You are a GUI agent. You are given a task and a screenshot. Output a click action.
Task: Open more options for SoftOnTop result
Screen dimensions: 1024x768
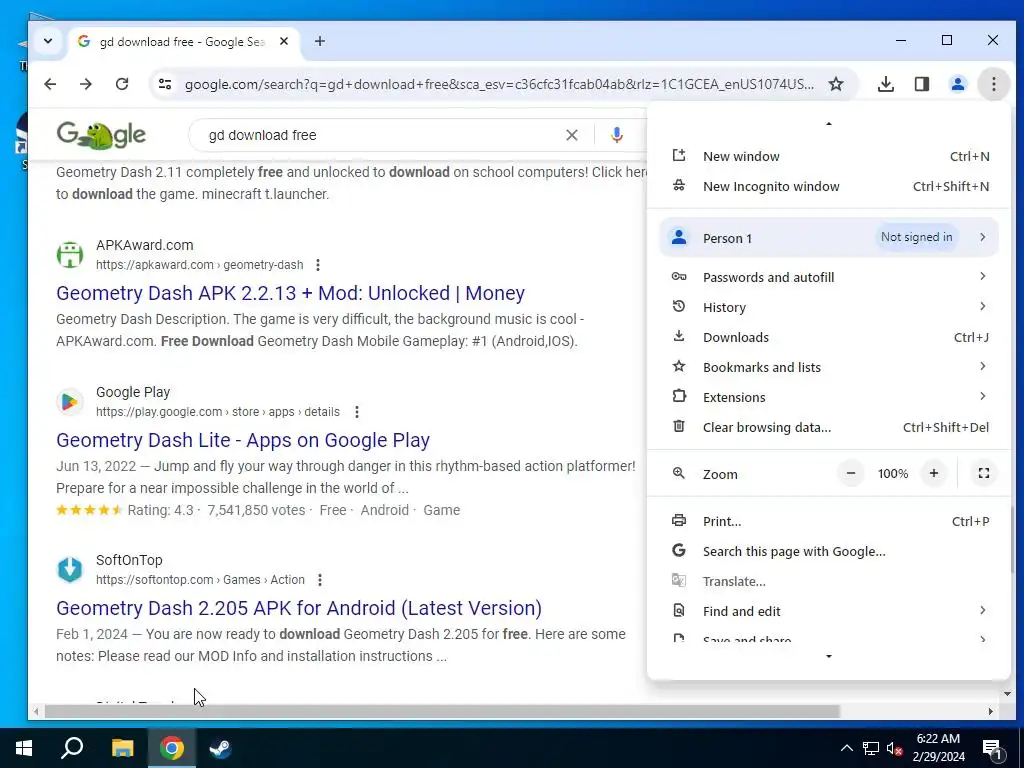pyautogui.click(x=320, y=580)
